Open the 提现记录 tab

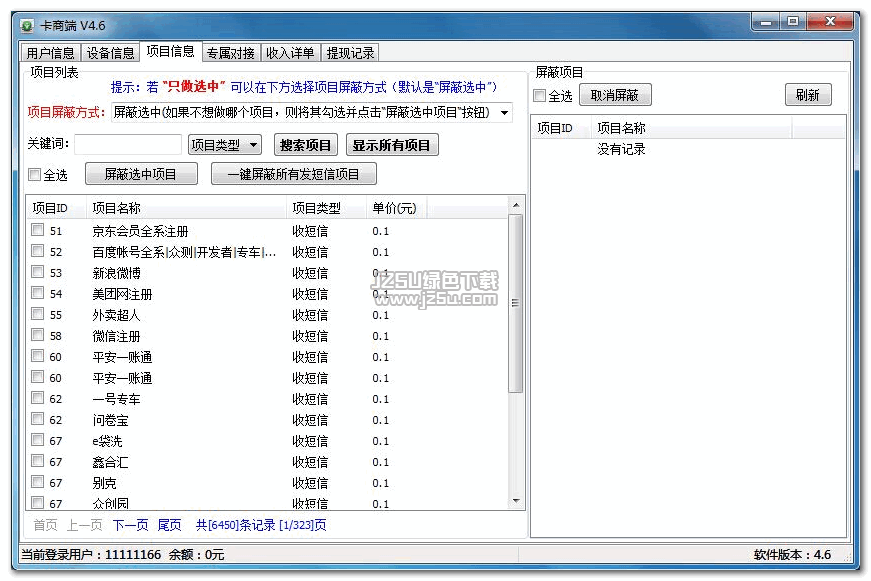tap(350, 53)
